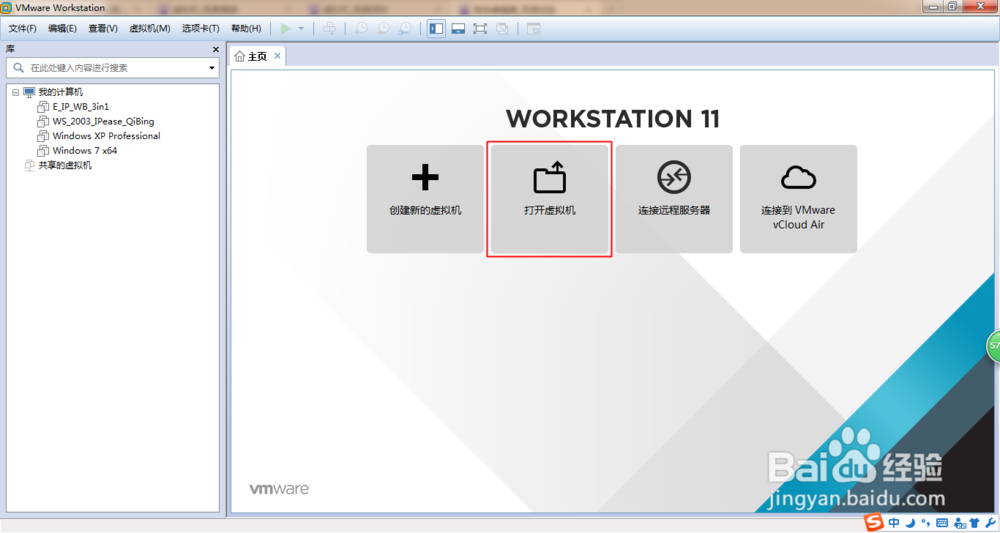Click the Send Ctrl+Alt+Del toolbar icon
The image size is (1000, 533).
pyautogui.click(x=329, y=29)
